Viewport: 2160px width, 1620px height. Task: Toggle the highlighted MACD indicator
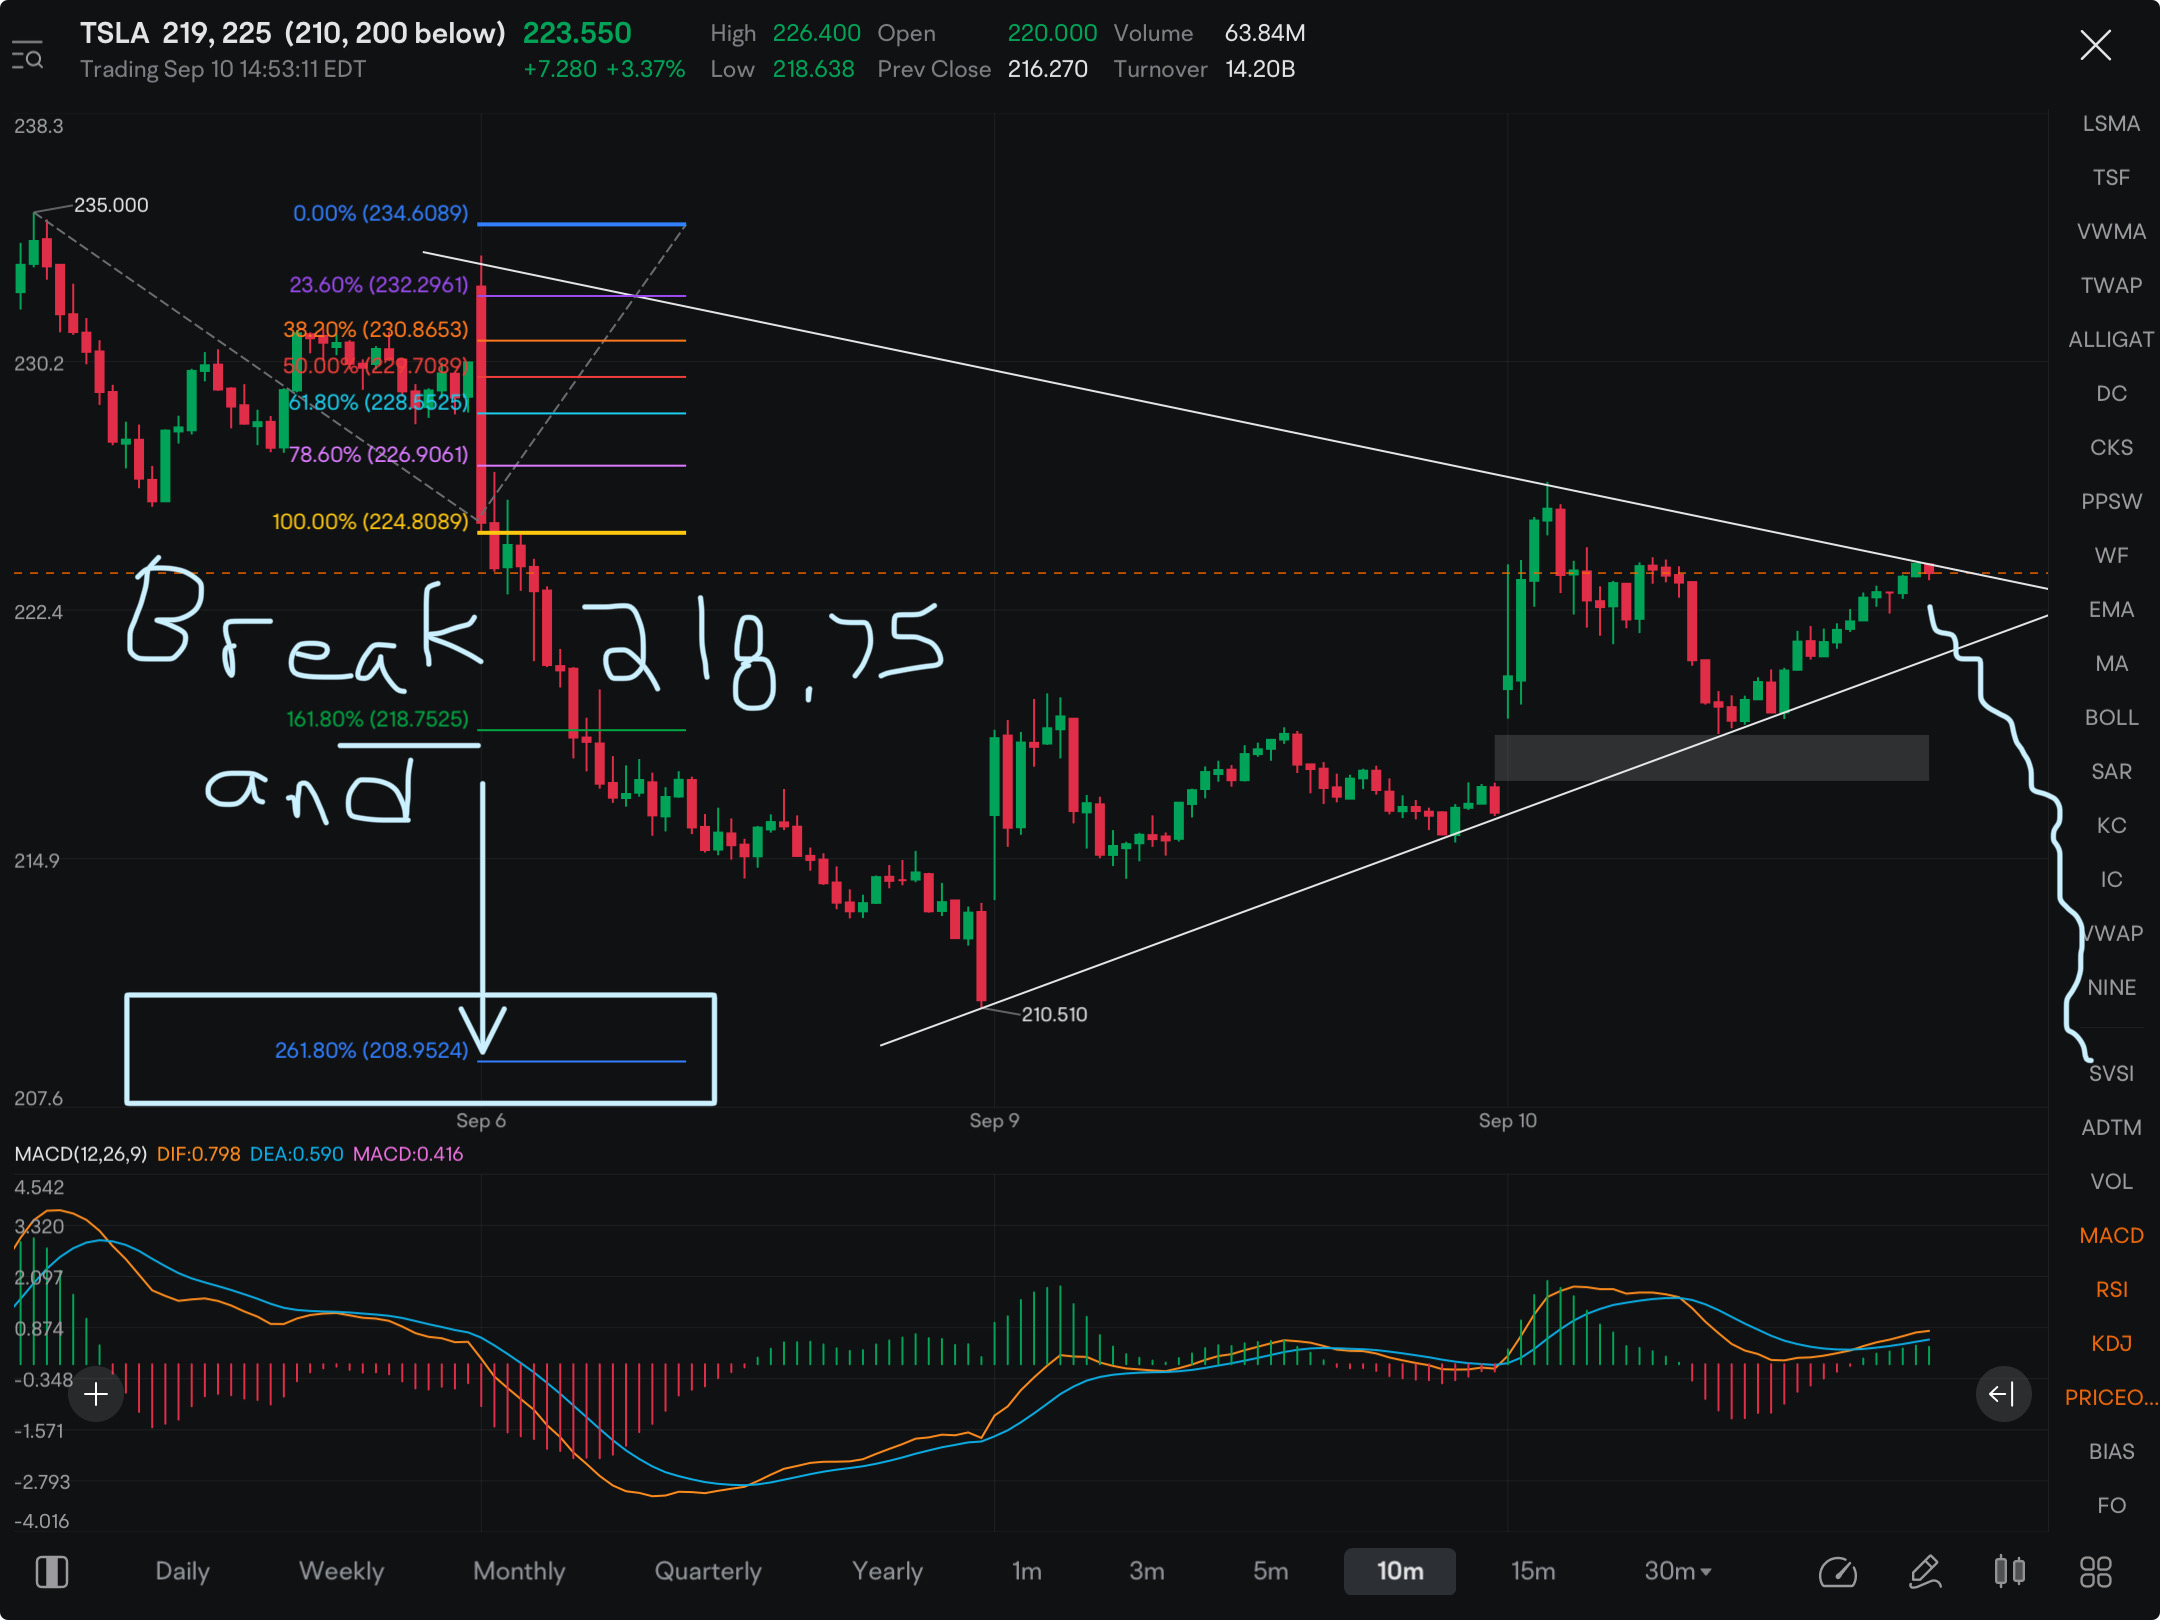(x=2111, y=1236)
